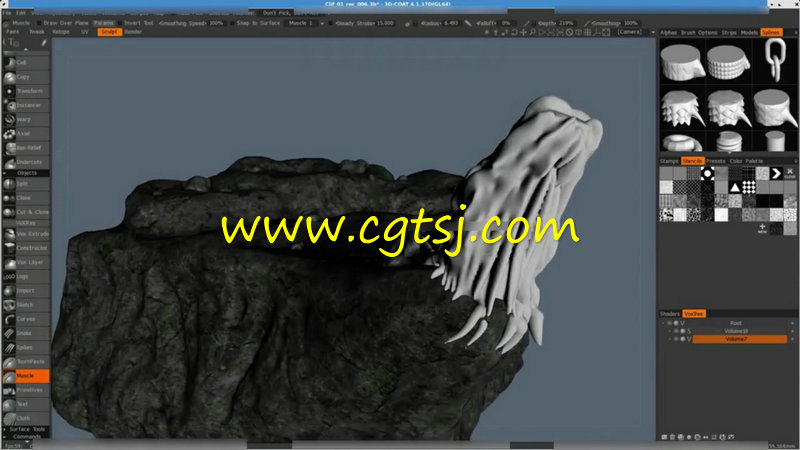
Task: Toggle Steady Stroke checkbox
Action: point(331,23)
